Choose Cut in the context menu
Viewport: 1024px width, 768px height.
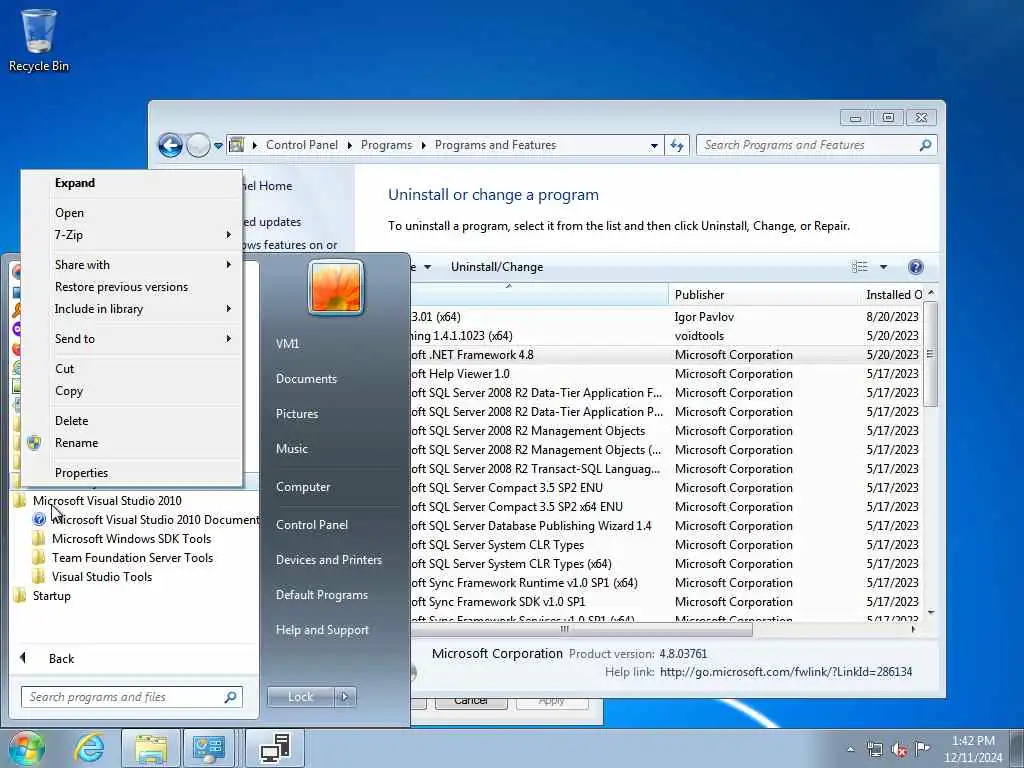point(132,369)
